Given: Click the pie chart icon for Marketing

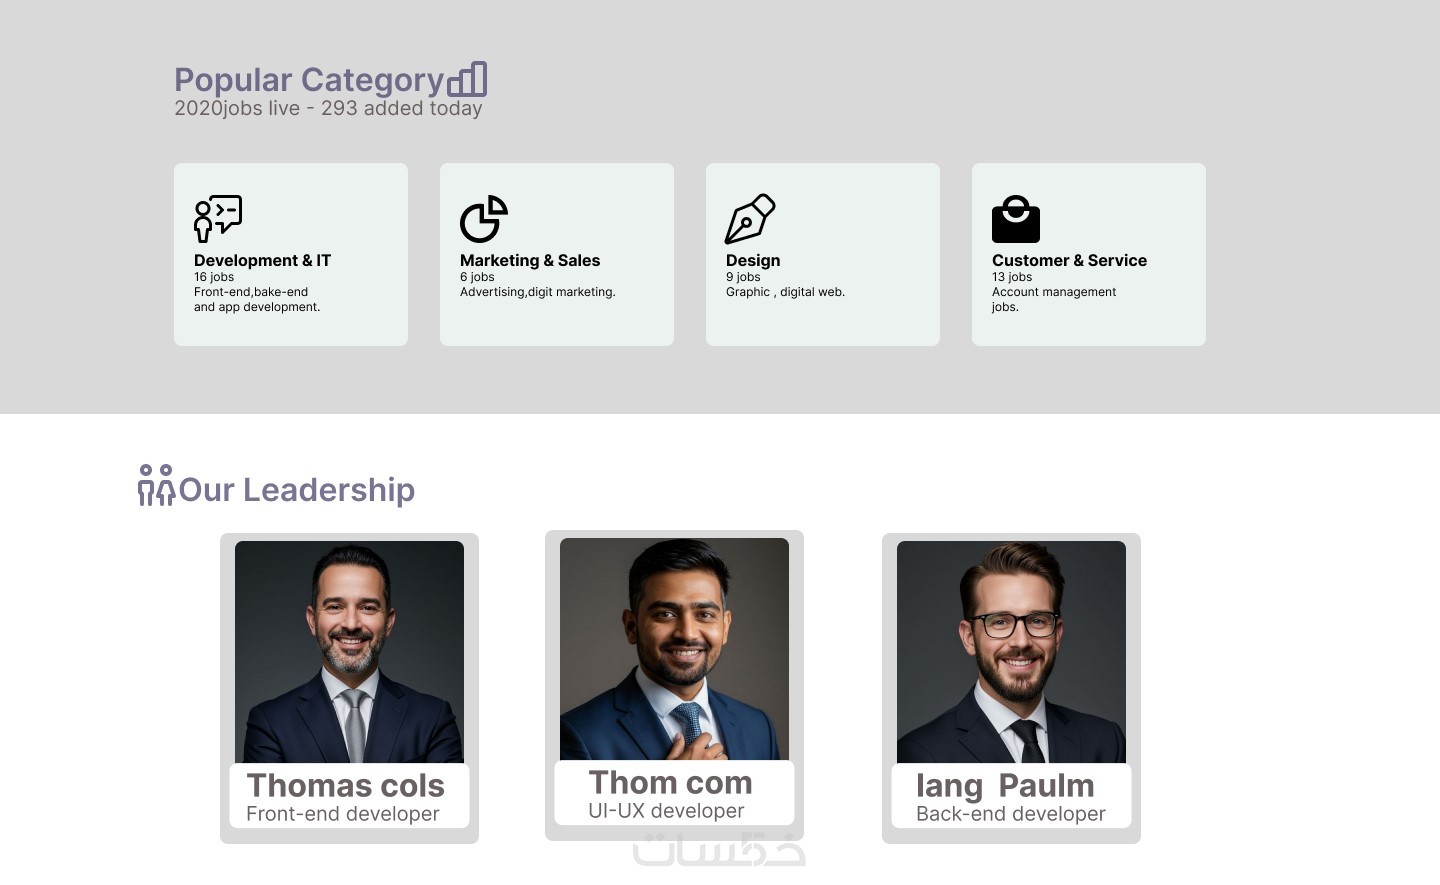Looking at the screenshot, I should tap(484, 218).
